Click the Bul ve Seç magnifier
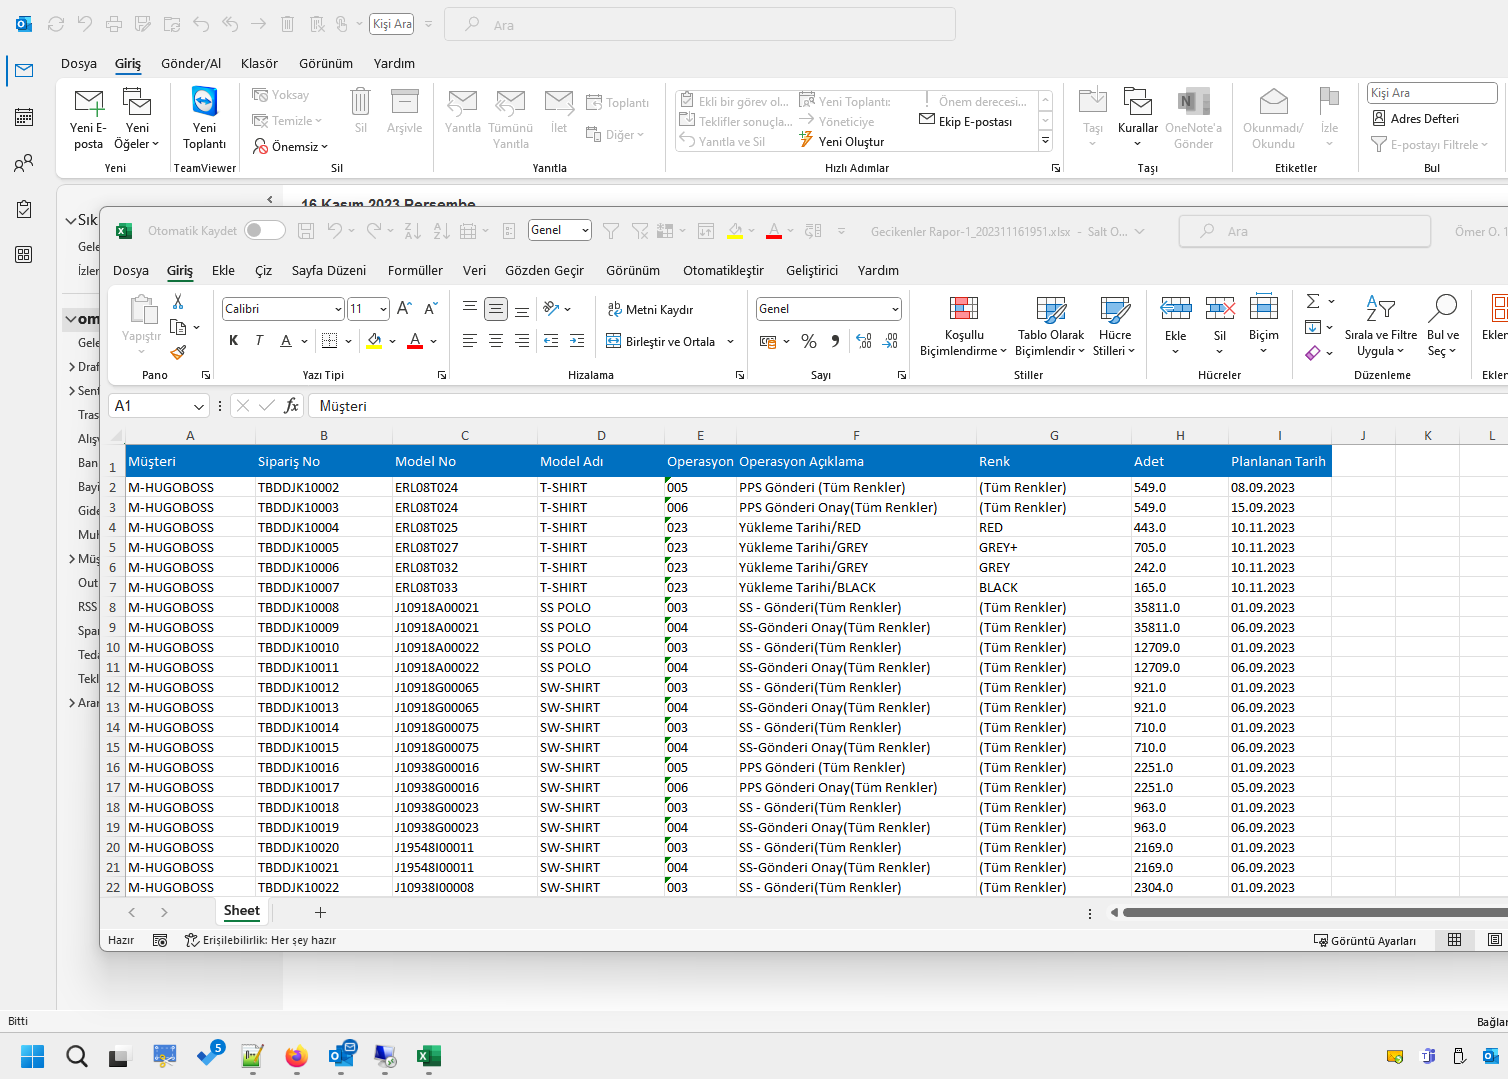 (1443, 326)
